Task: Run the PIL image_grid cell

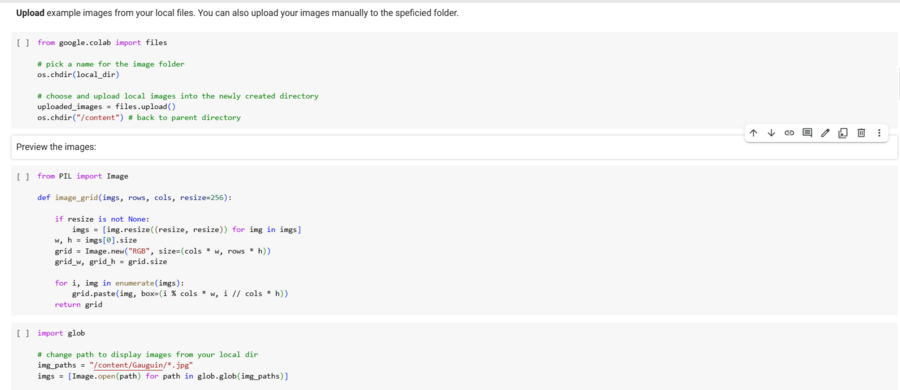Action: [23, 176]
